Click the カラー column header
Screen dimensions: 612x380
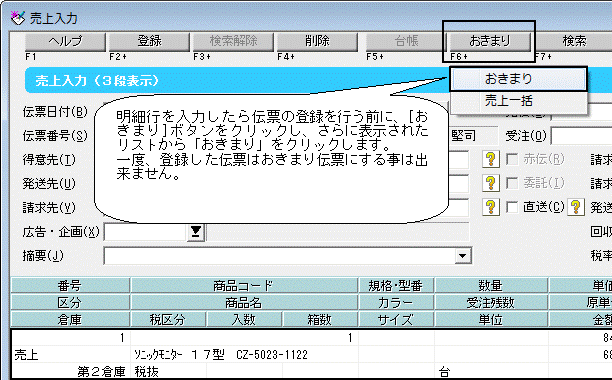pyautogui.click(x=395, y=303)
